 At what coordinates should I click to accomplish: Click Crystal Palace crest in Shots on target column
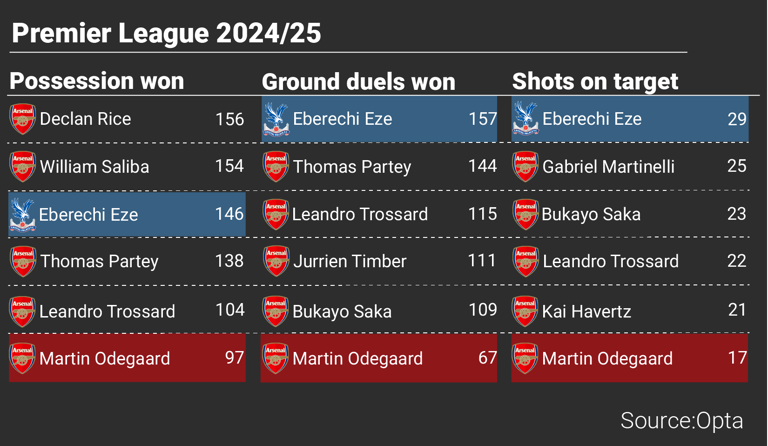(525, 119)
